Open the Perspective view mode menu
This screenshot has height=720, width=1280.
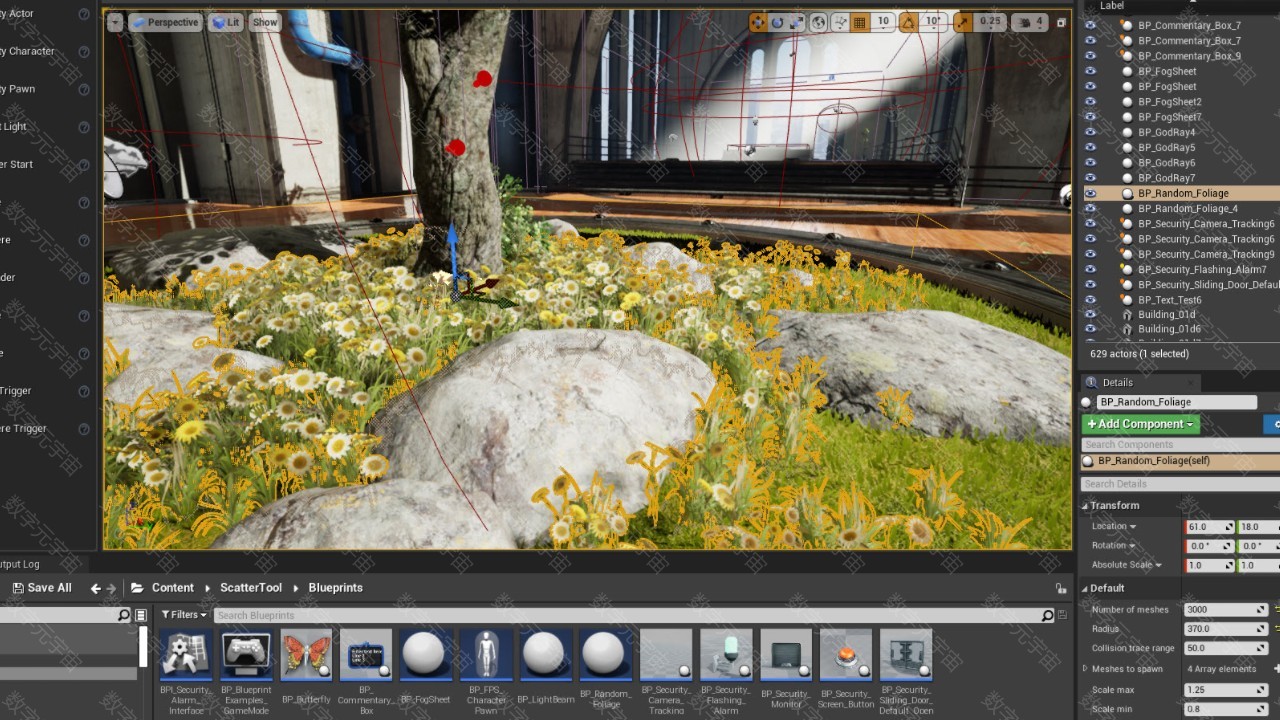165,22
